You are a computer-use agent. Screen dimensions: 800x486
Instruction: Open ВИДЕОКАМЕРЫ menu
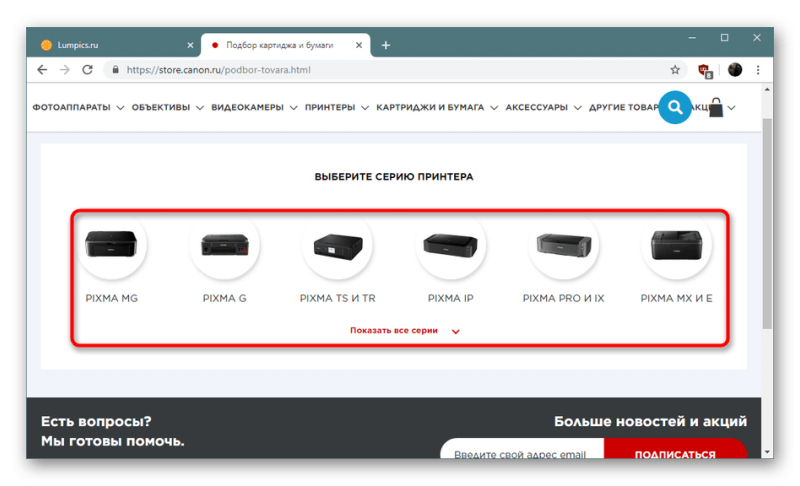[247, 108]
